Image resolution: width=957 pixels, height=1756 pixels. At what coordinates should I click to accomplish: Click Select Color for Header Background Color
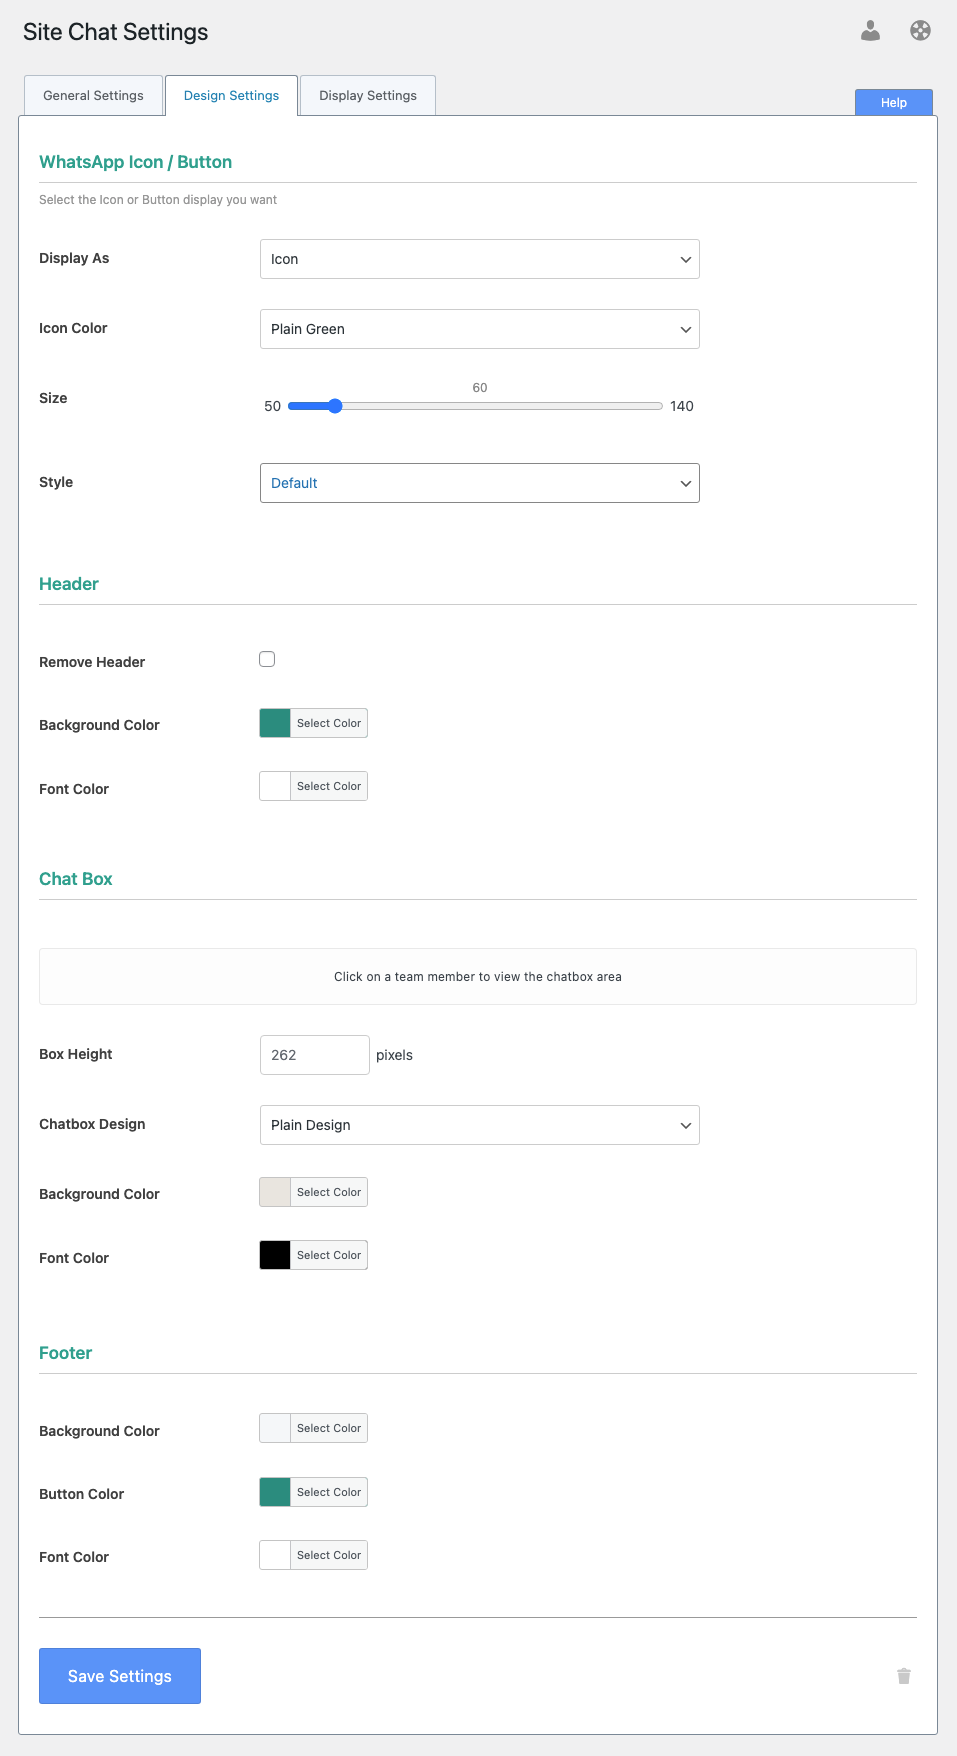(329, 723)
